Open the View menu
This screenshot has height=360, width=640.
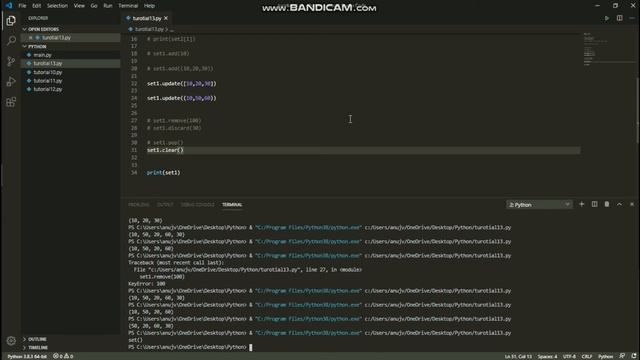point(79,6)
